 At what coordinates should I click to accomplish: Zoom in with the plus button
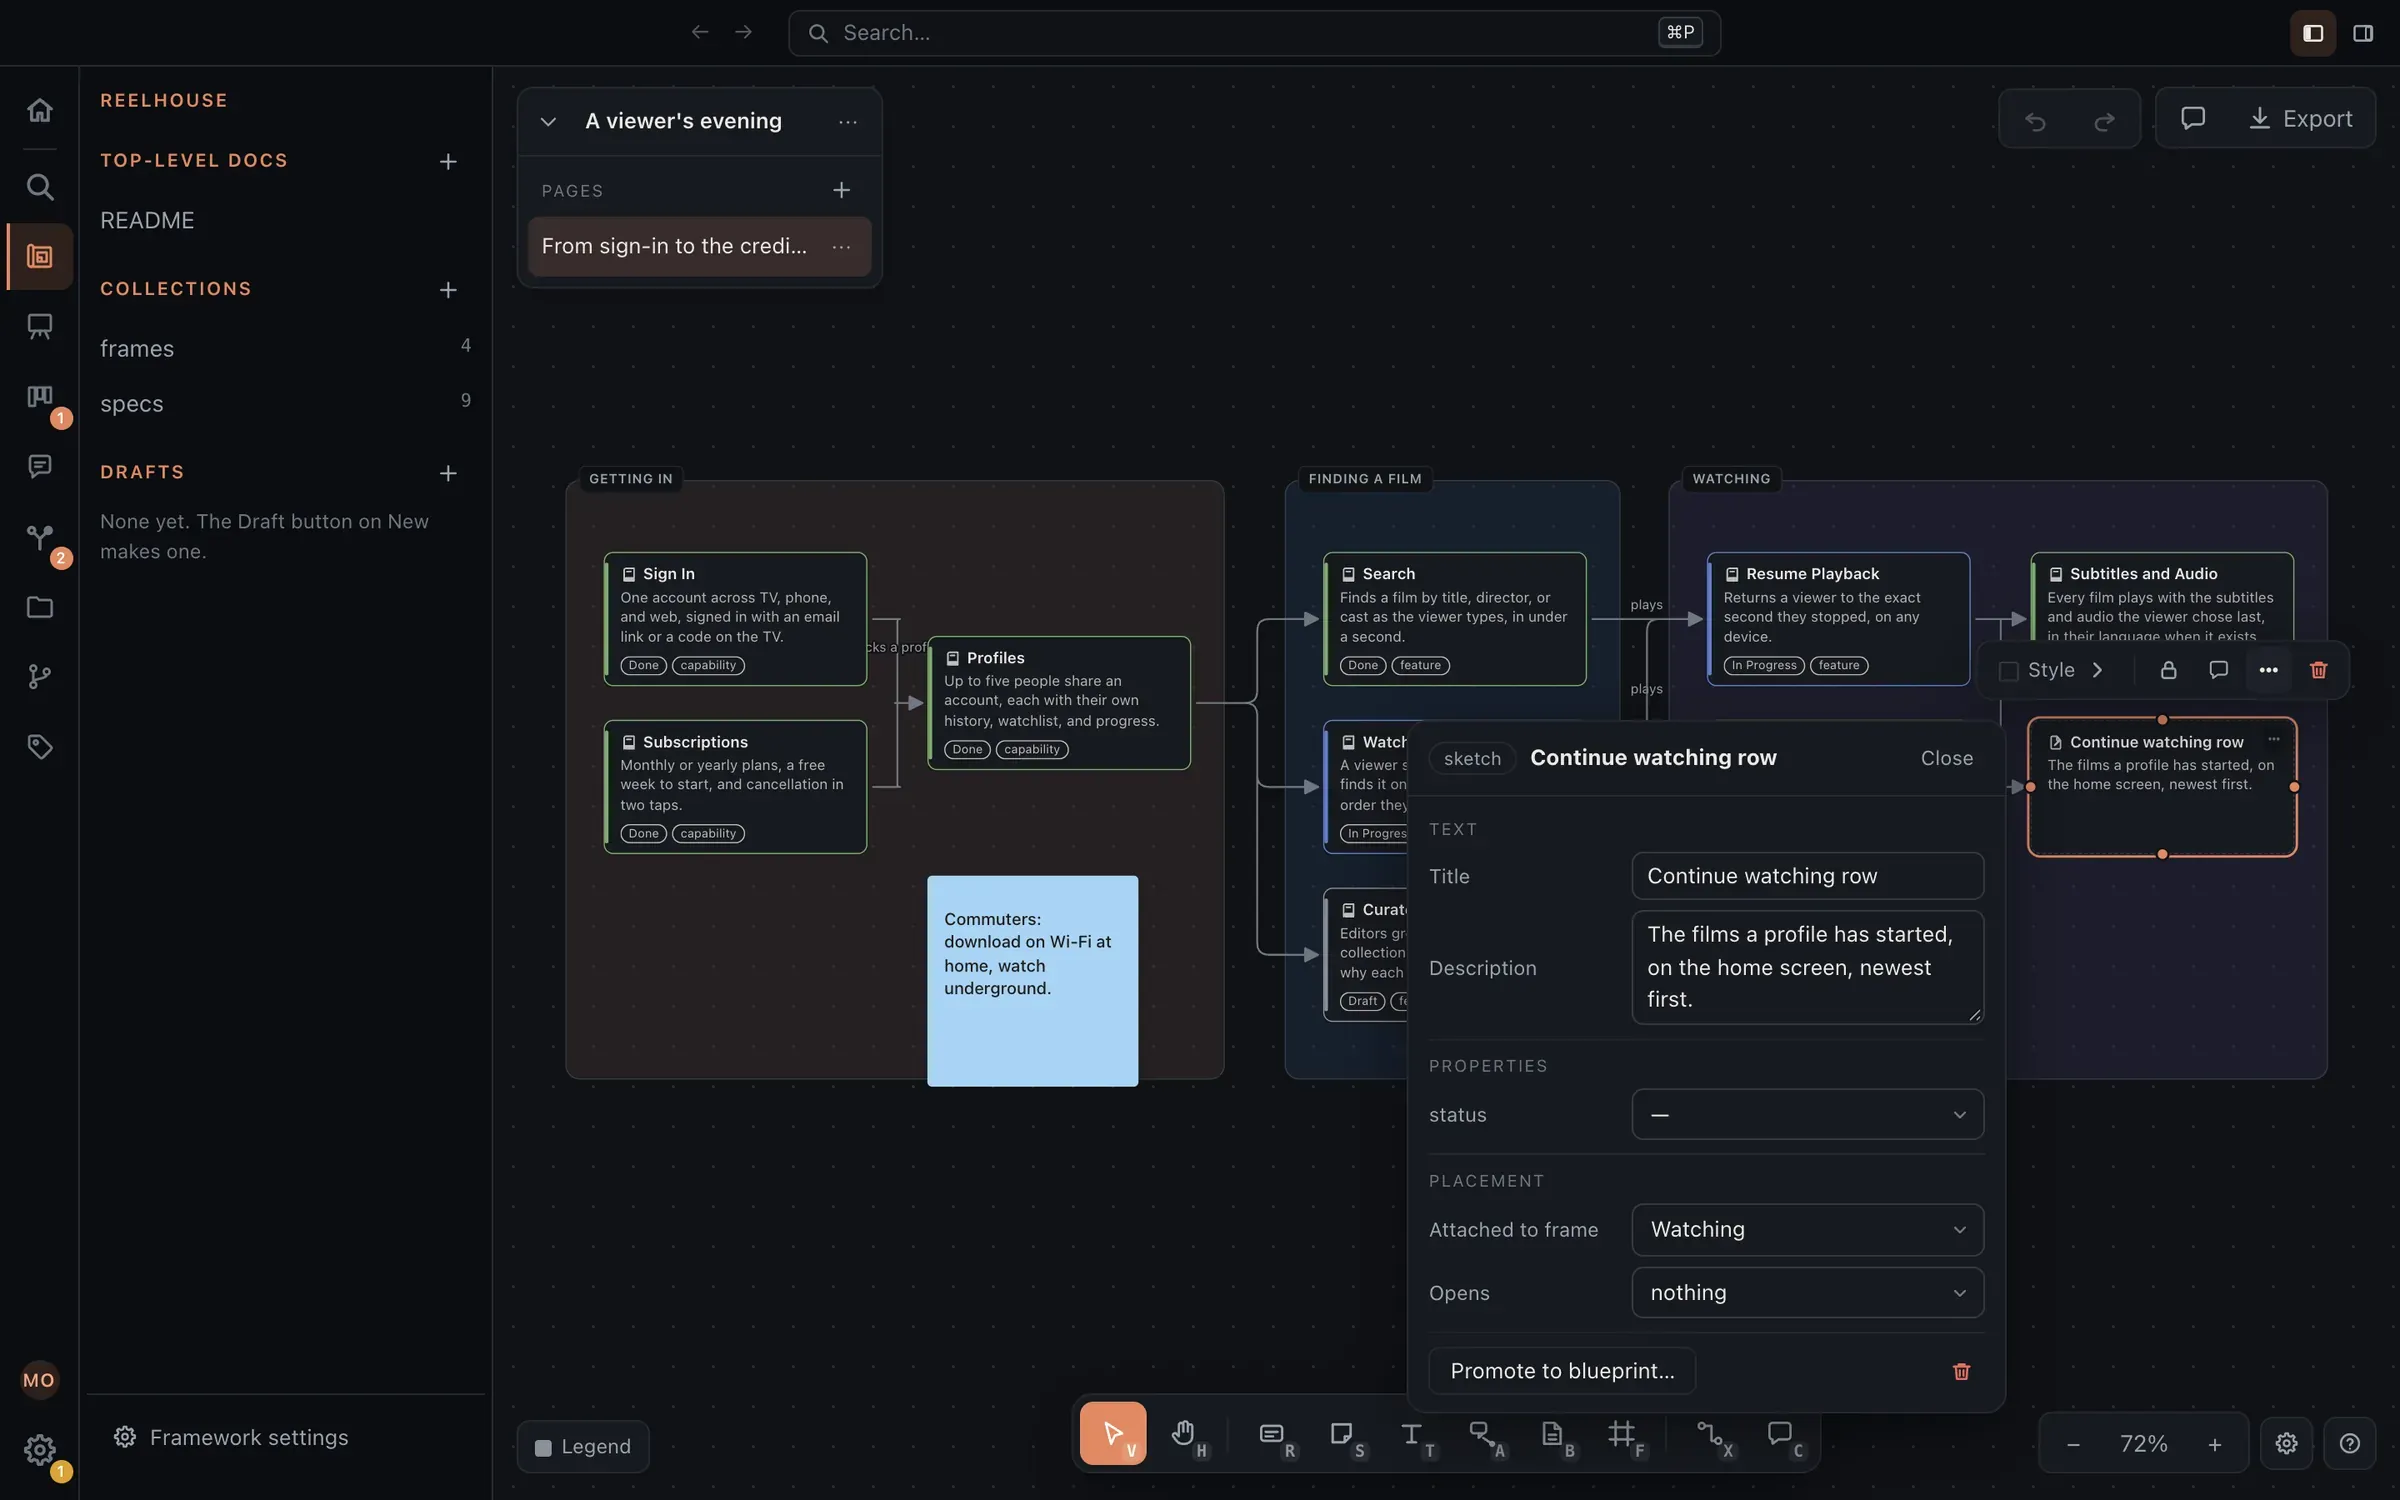tap(2214, 1444)
